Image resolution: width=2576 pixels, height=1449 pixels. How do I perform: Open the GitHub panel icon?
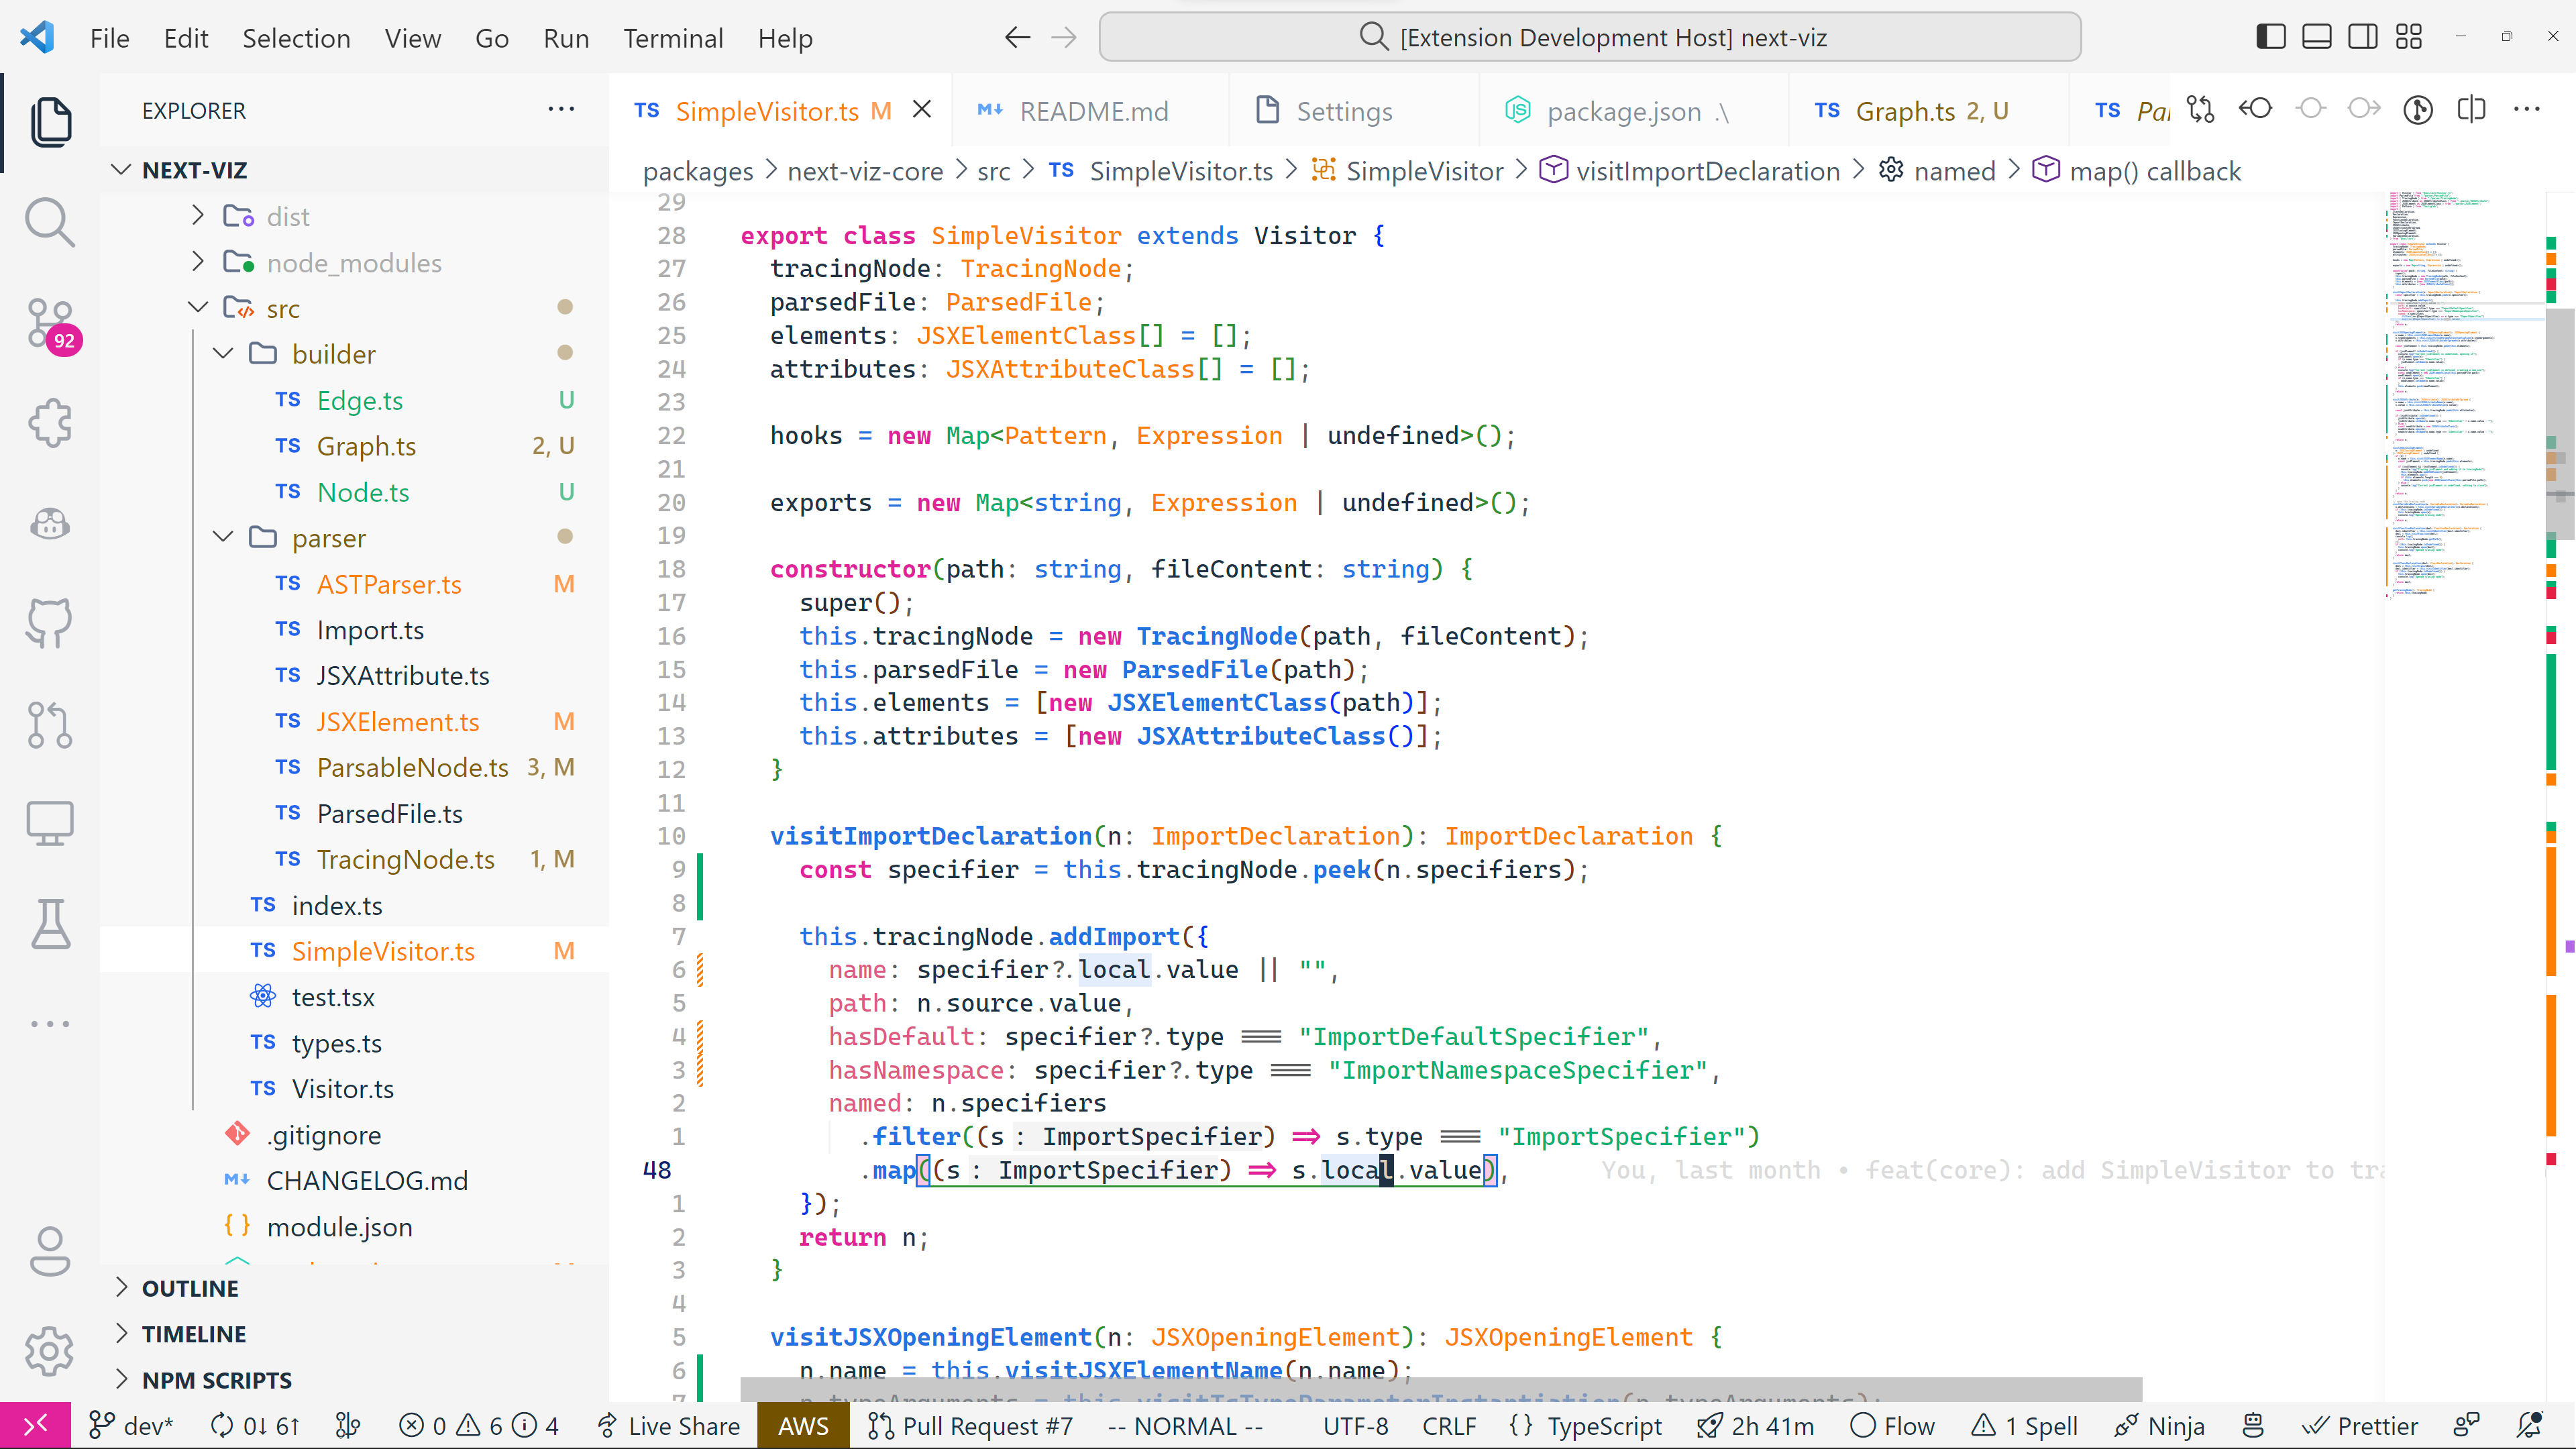49,623
